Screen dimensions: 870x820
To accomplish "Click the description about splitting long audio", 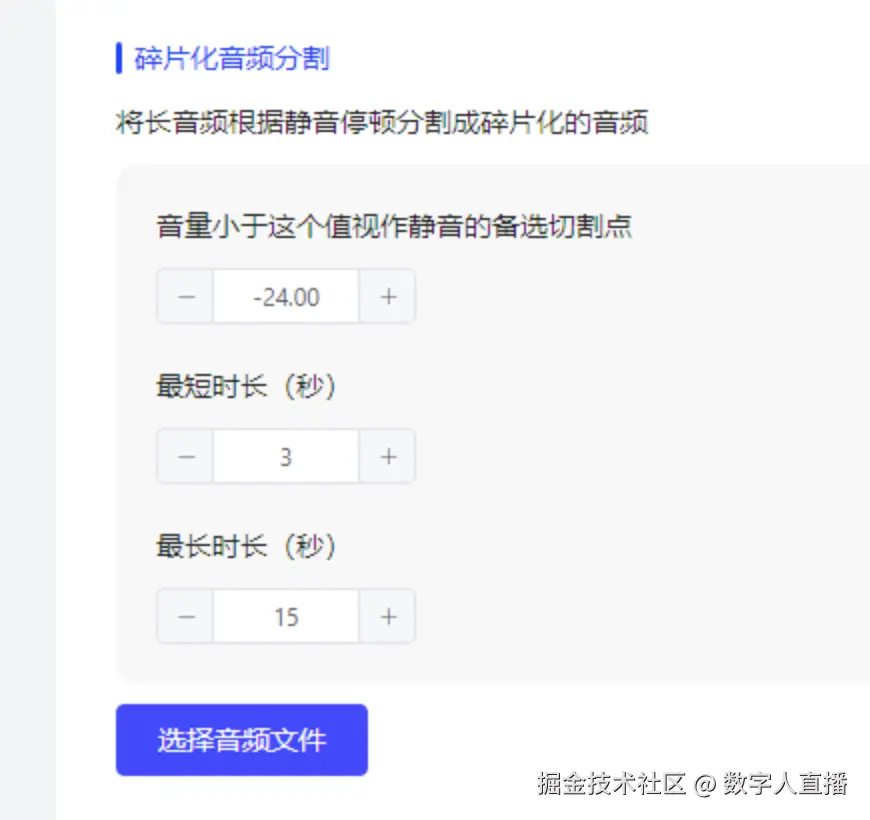I will point(382,123).
